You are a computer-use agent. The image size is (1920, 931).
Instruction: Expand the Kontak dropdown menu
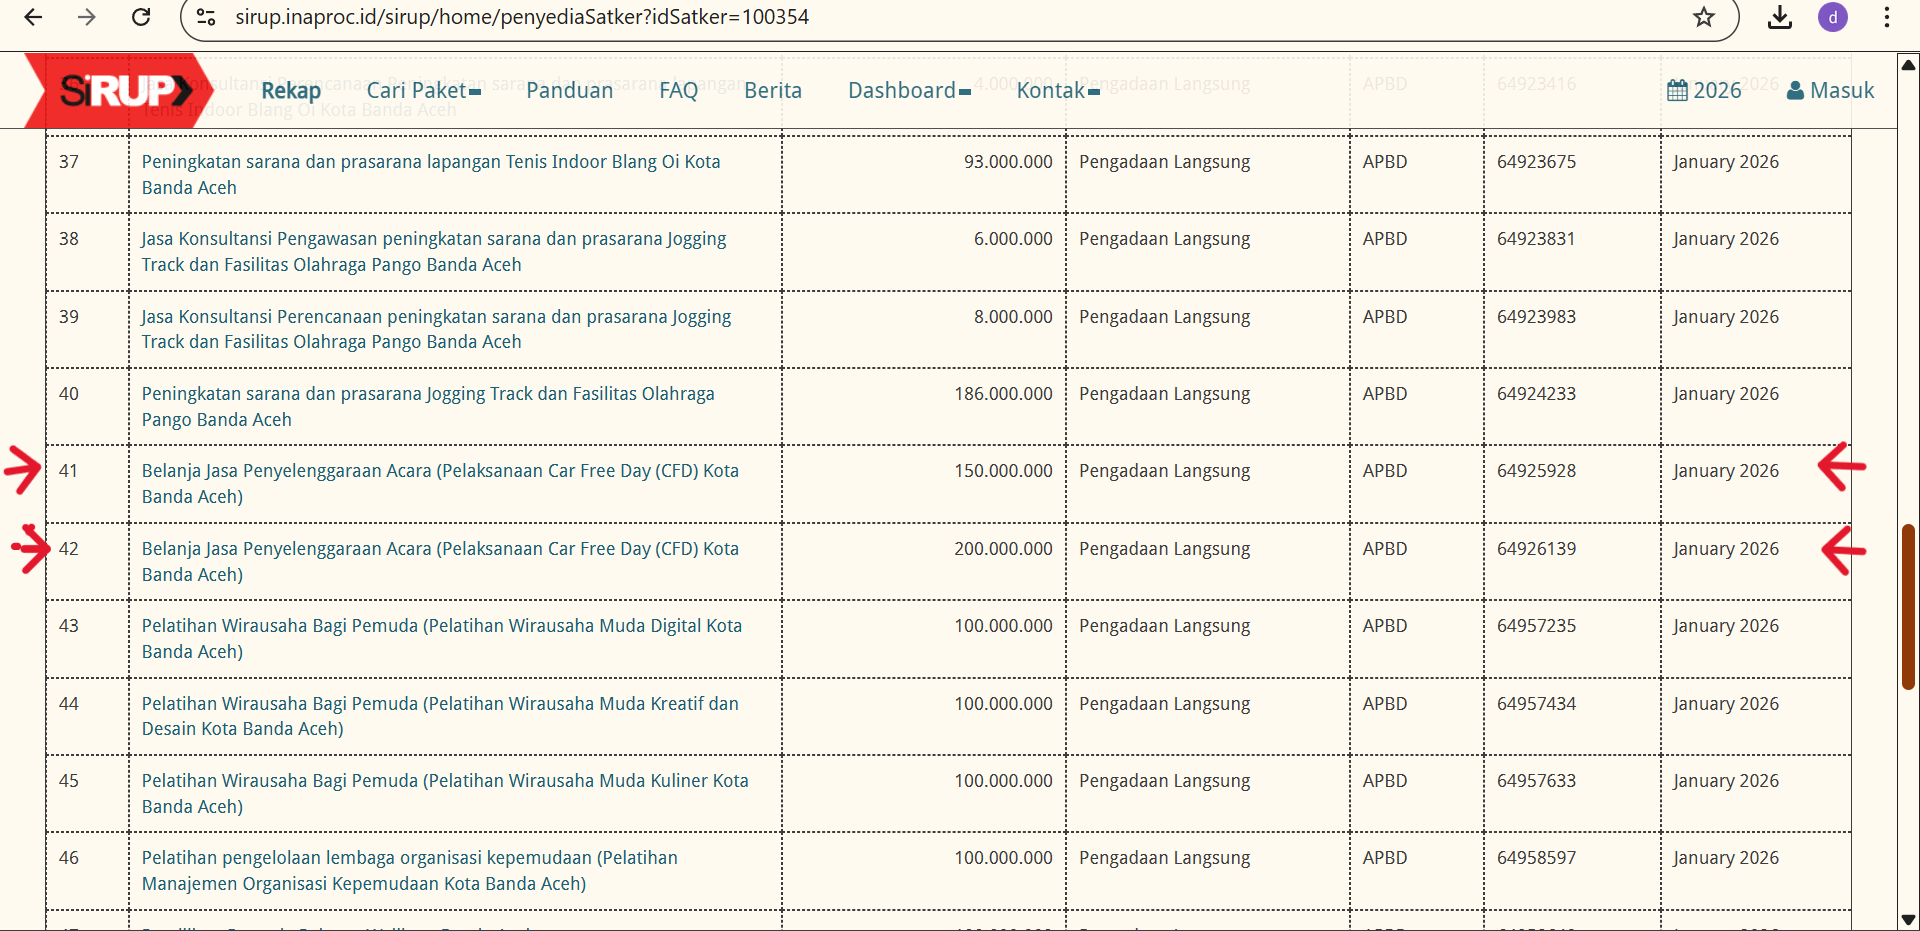(x=1057, y=91)
